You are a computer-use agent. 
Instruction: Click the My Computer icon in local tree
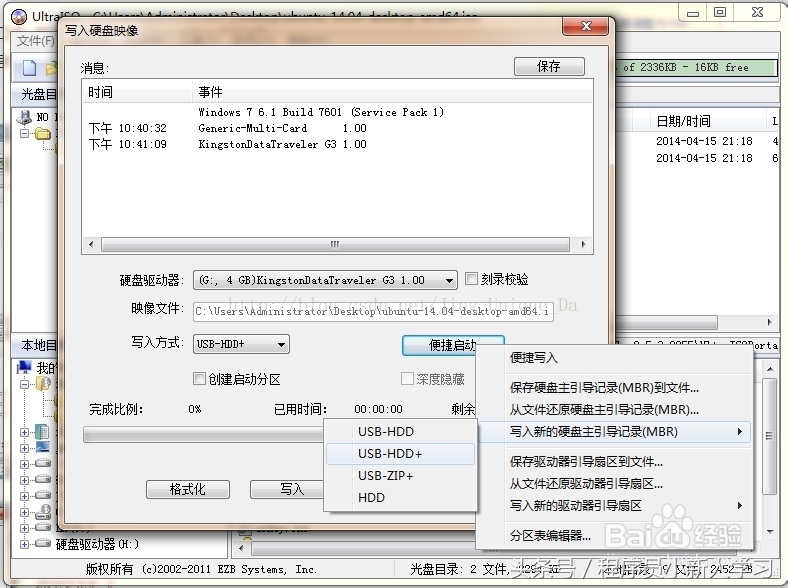pyautogui.click(x=24, y=368)
